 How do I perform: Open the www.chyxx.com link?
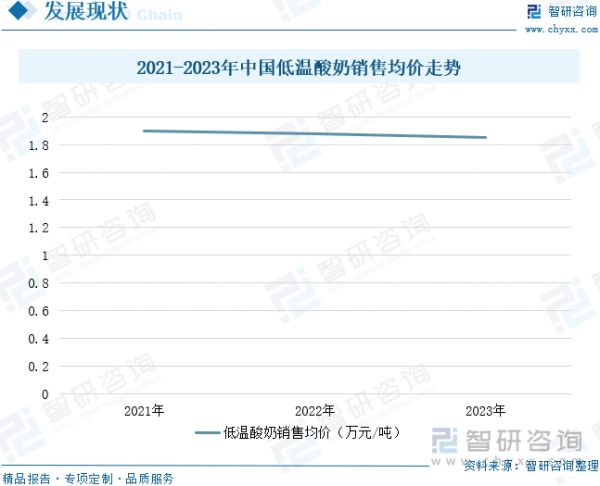561,29
